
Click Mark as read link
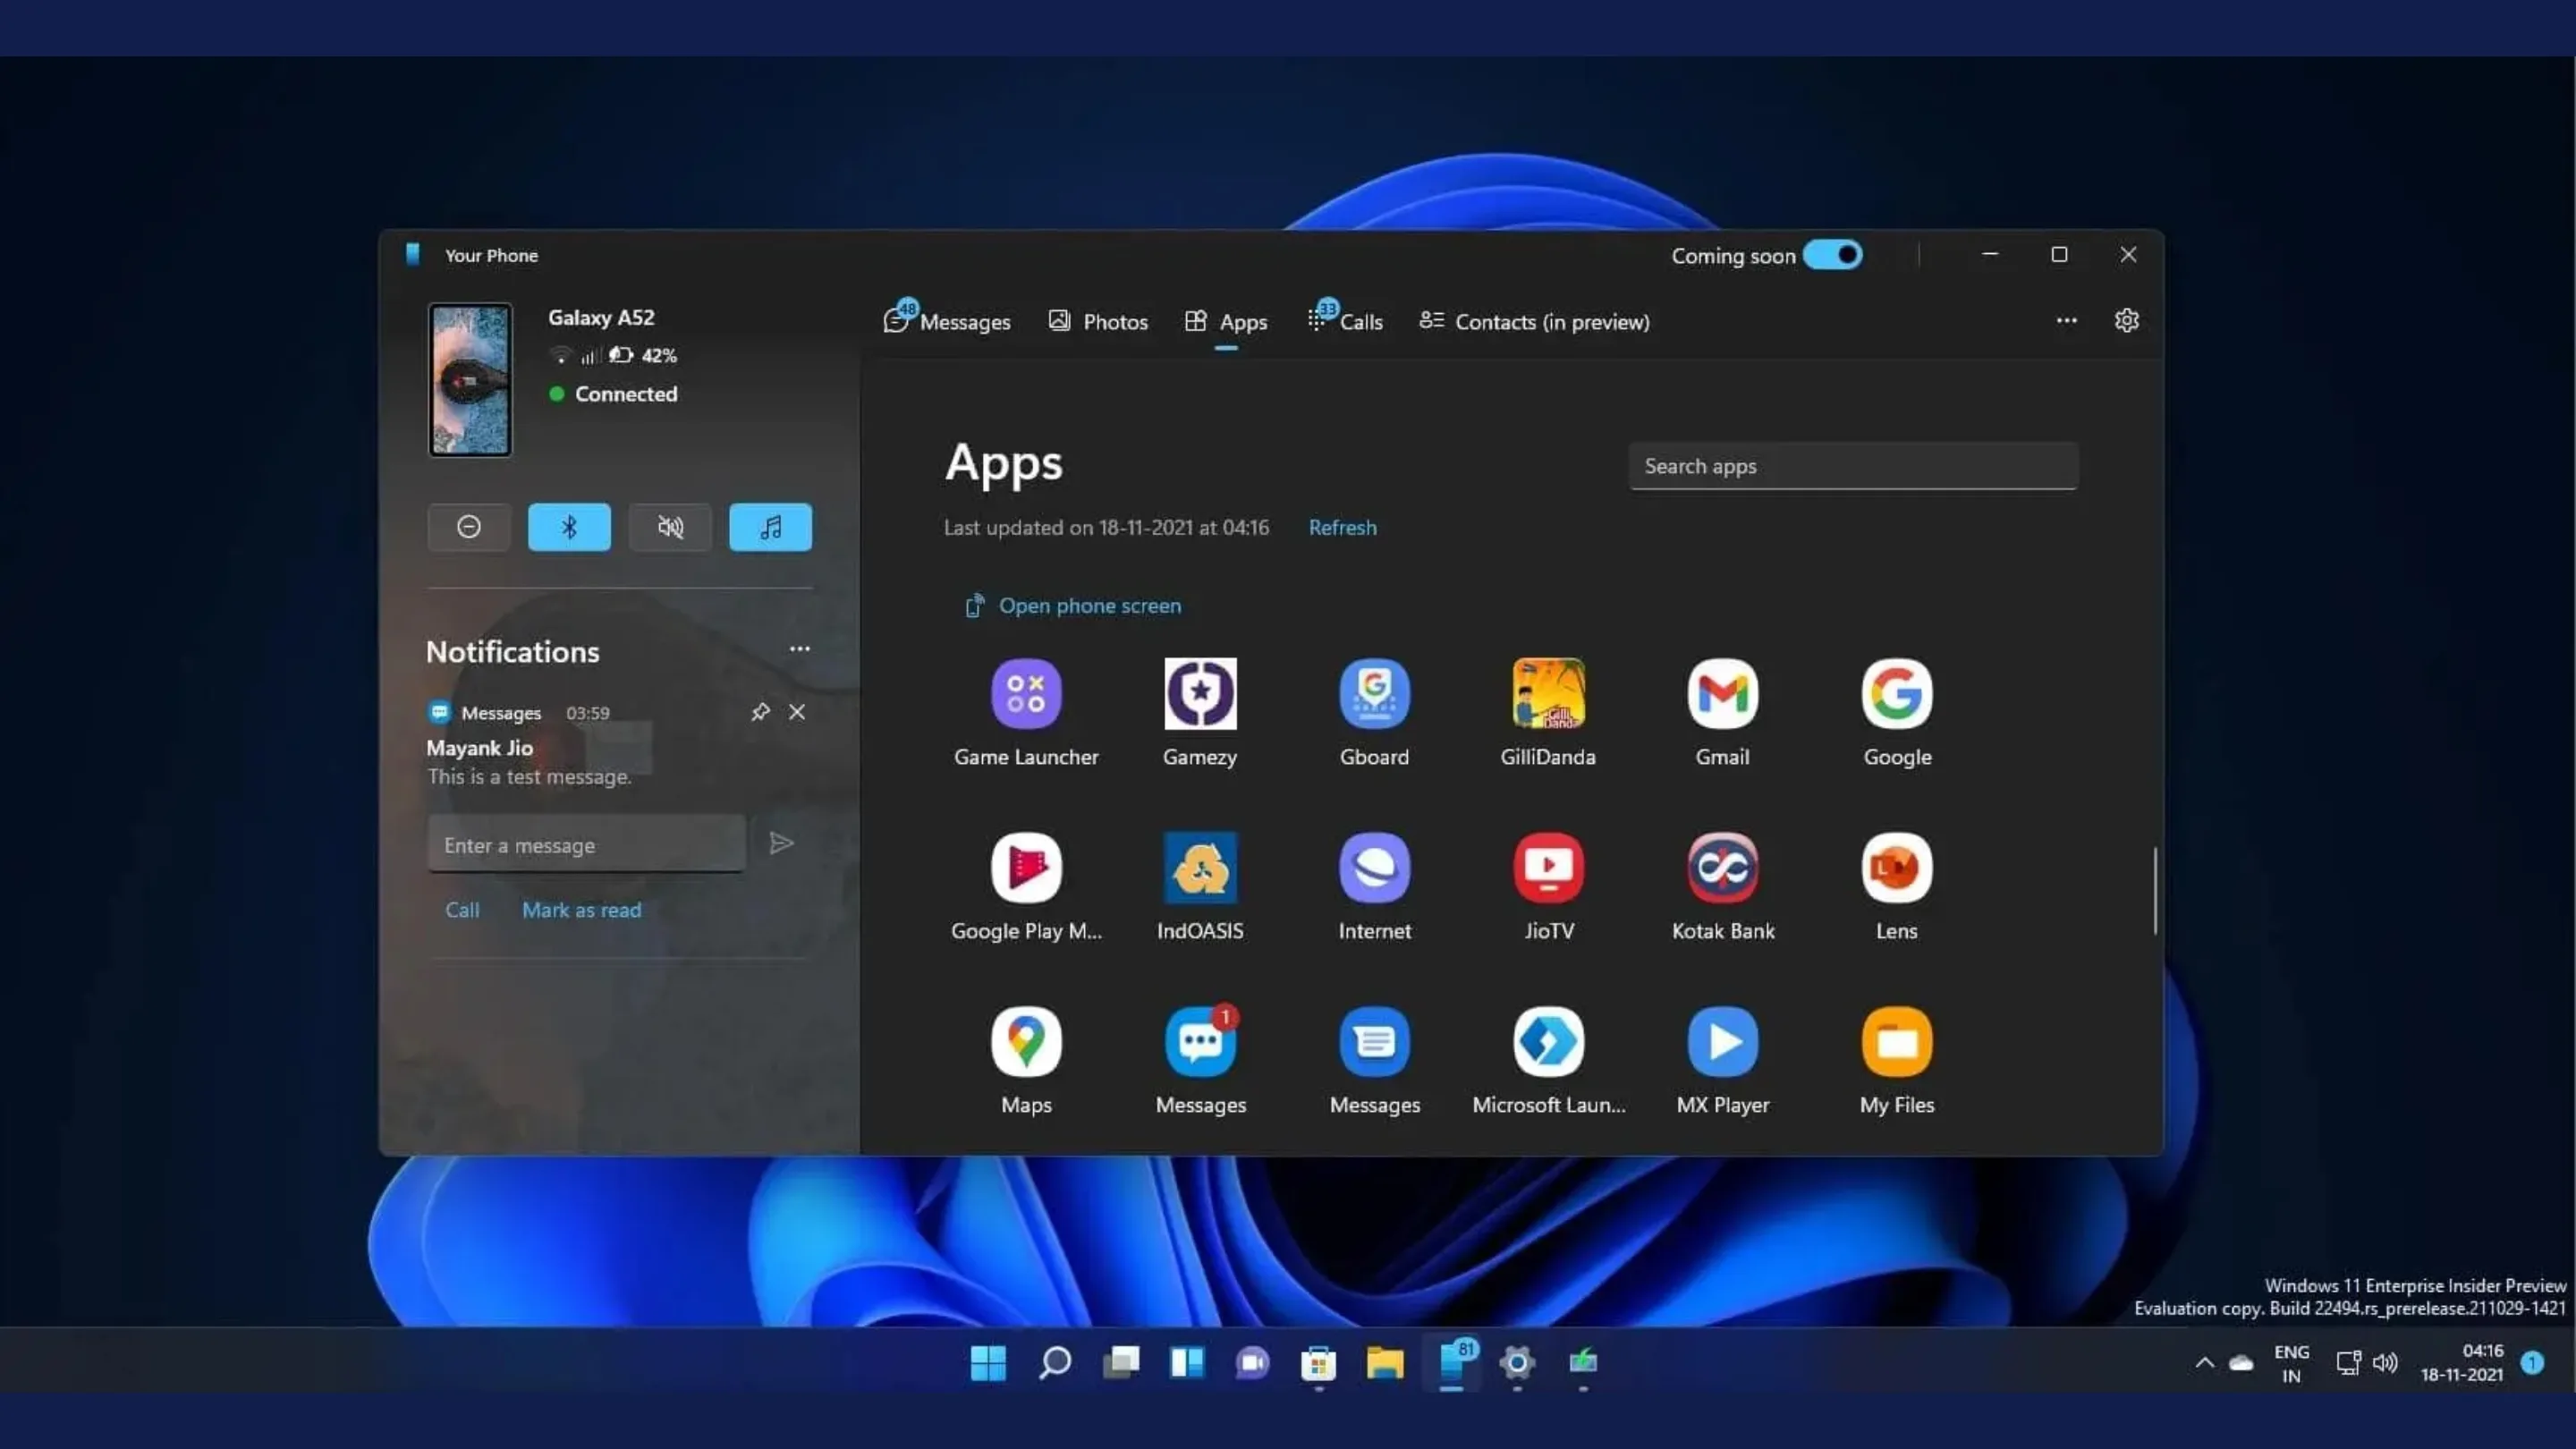(581, 910)
